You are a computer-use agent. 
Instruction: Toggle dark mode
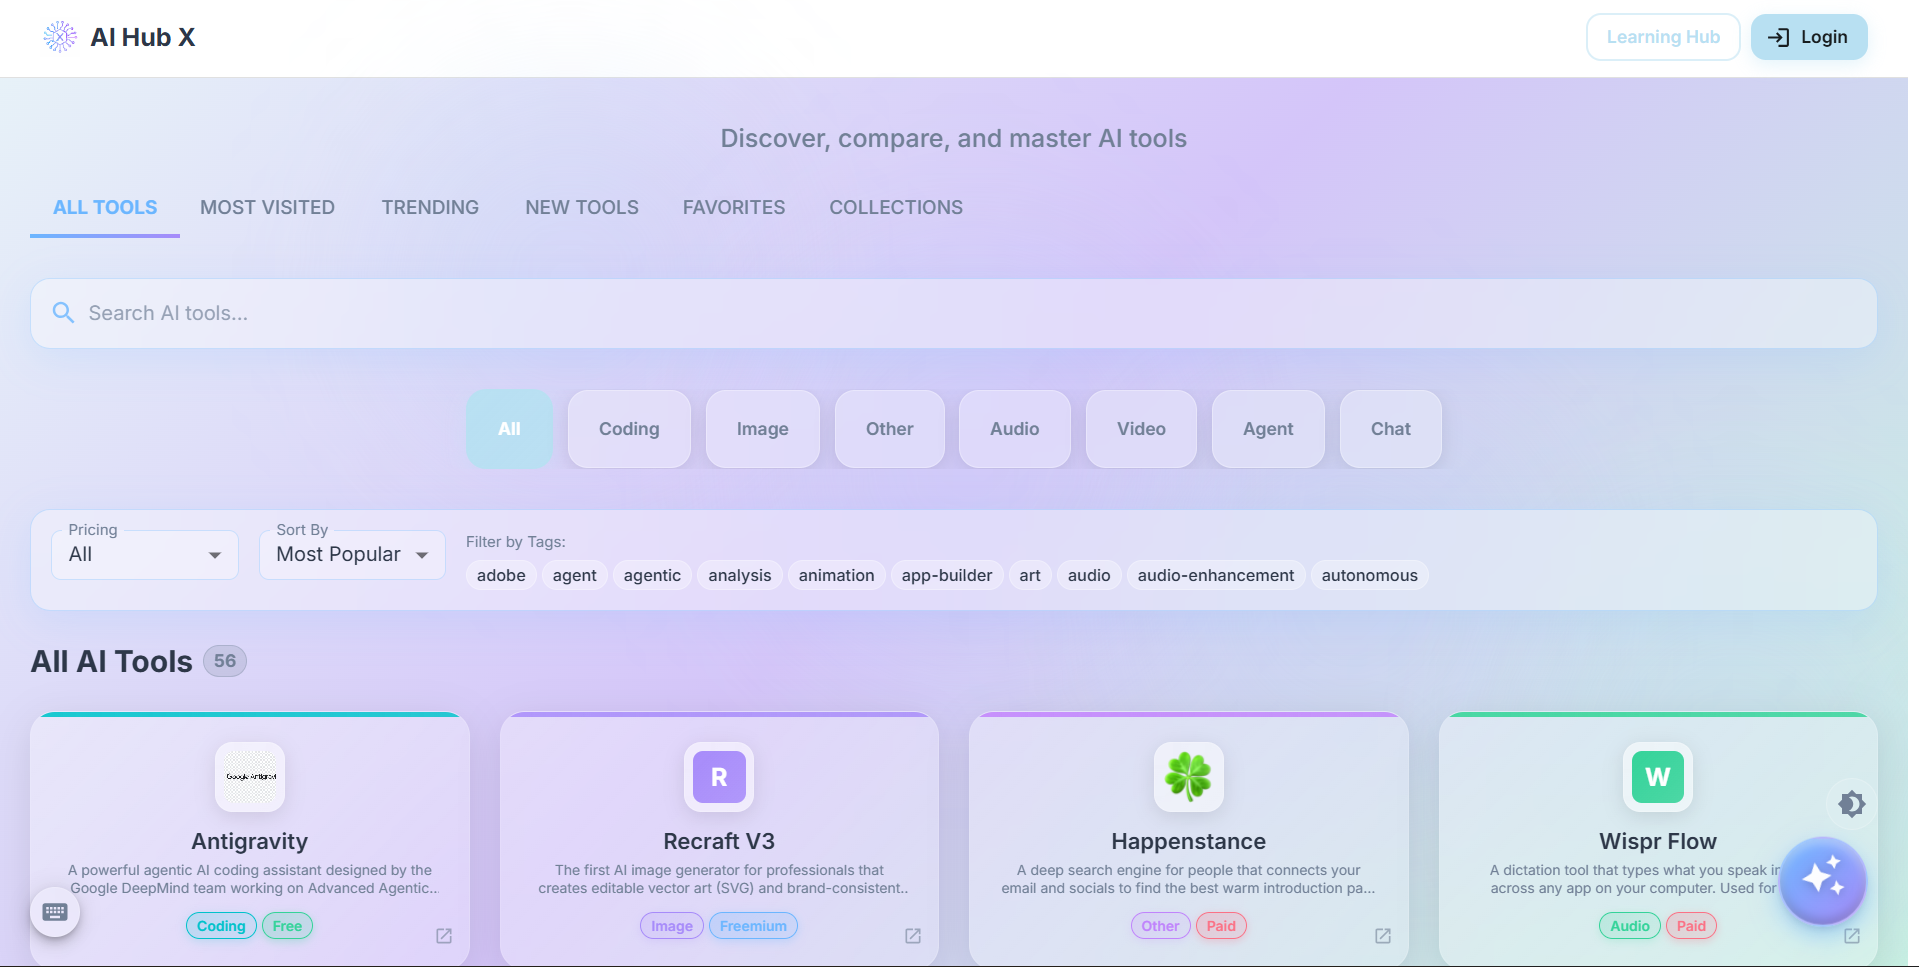click(x=1852, y=803)
